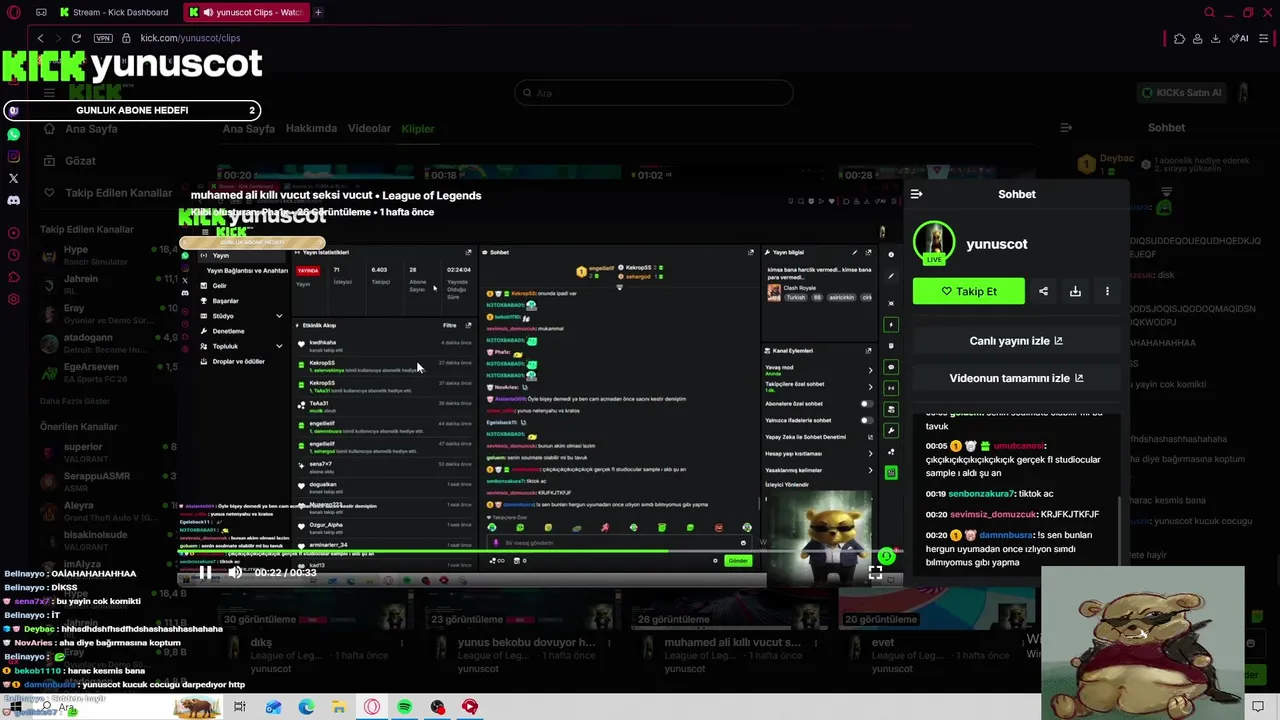The height and width of the screenshot is (720, 1280).
Task: Reload the current Kick page
Action: [x=76, y=38]
